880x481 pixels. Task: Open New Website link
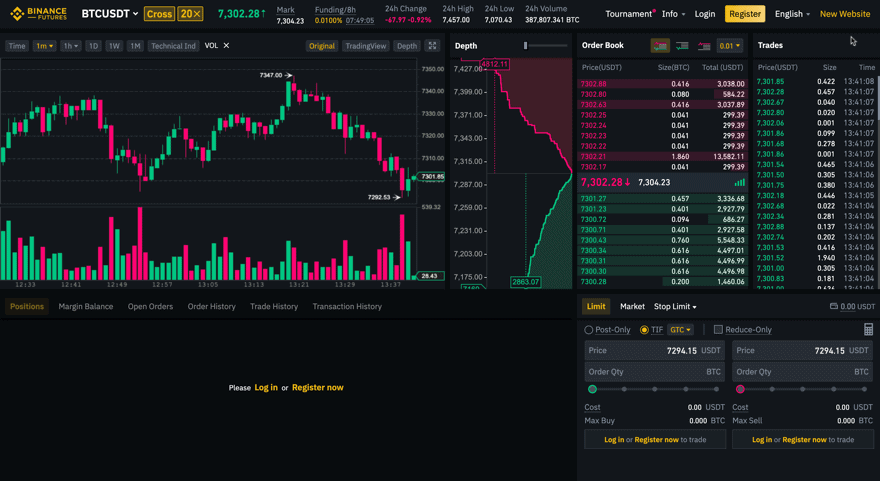845,14
